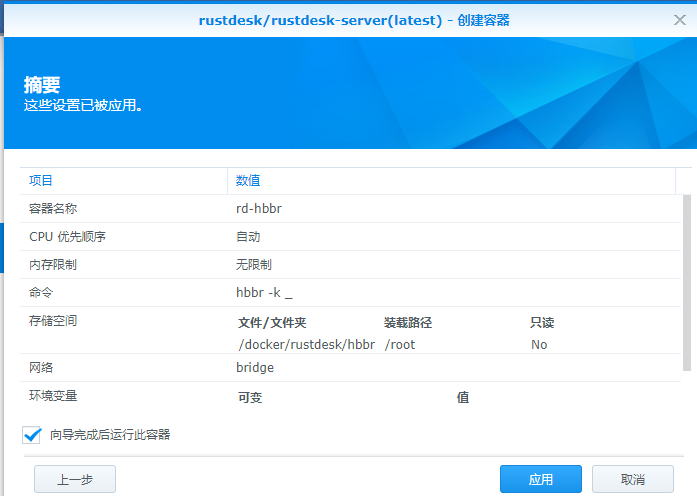Select the 容器名称 row label
The width and height of the screenshot is (697, 496).
[53, 208]
